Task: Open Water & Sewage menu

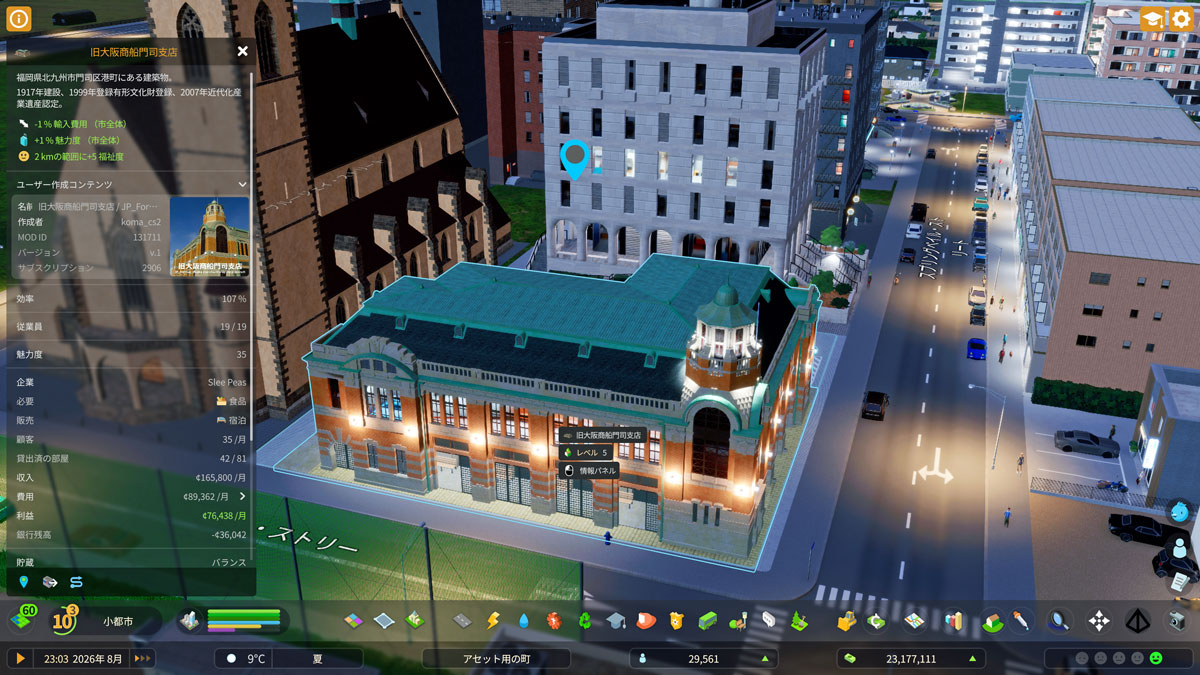Action: coord(523,621)
